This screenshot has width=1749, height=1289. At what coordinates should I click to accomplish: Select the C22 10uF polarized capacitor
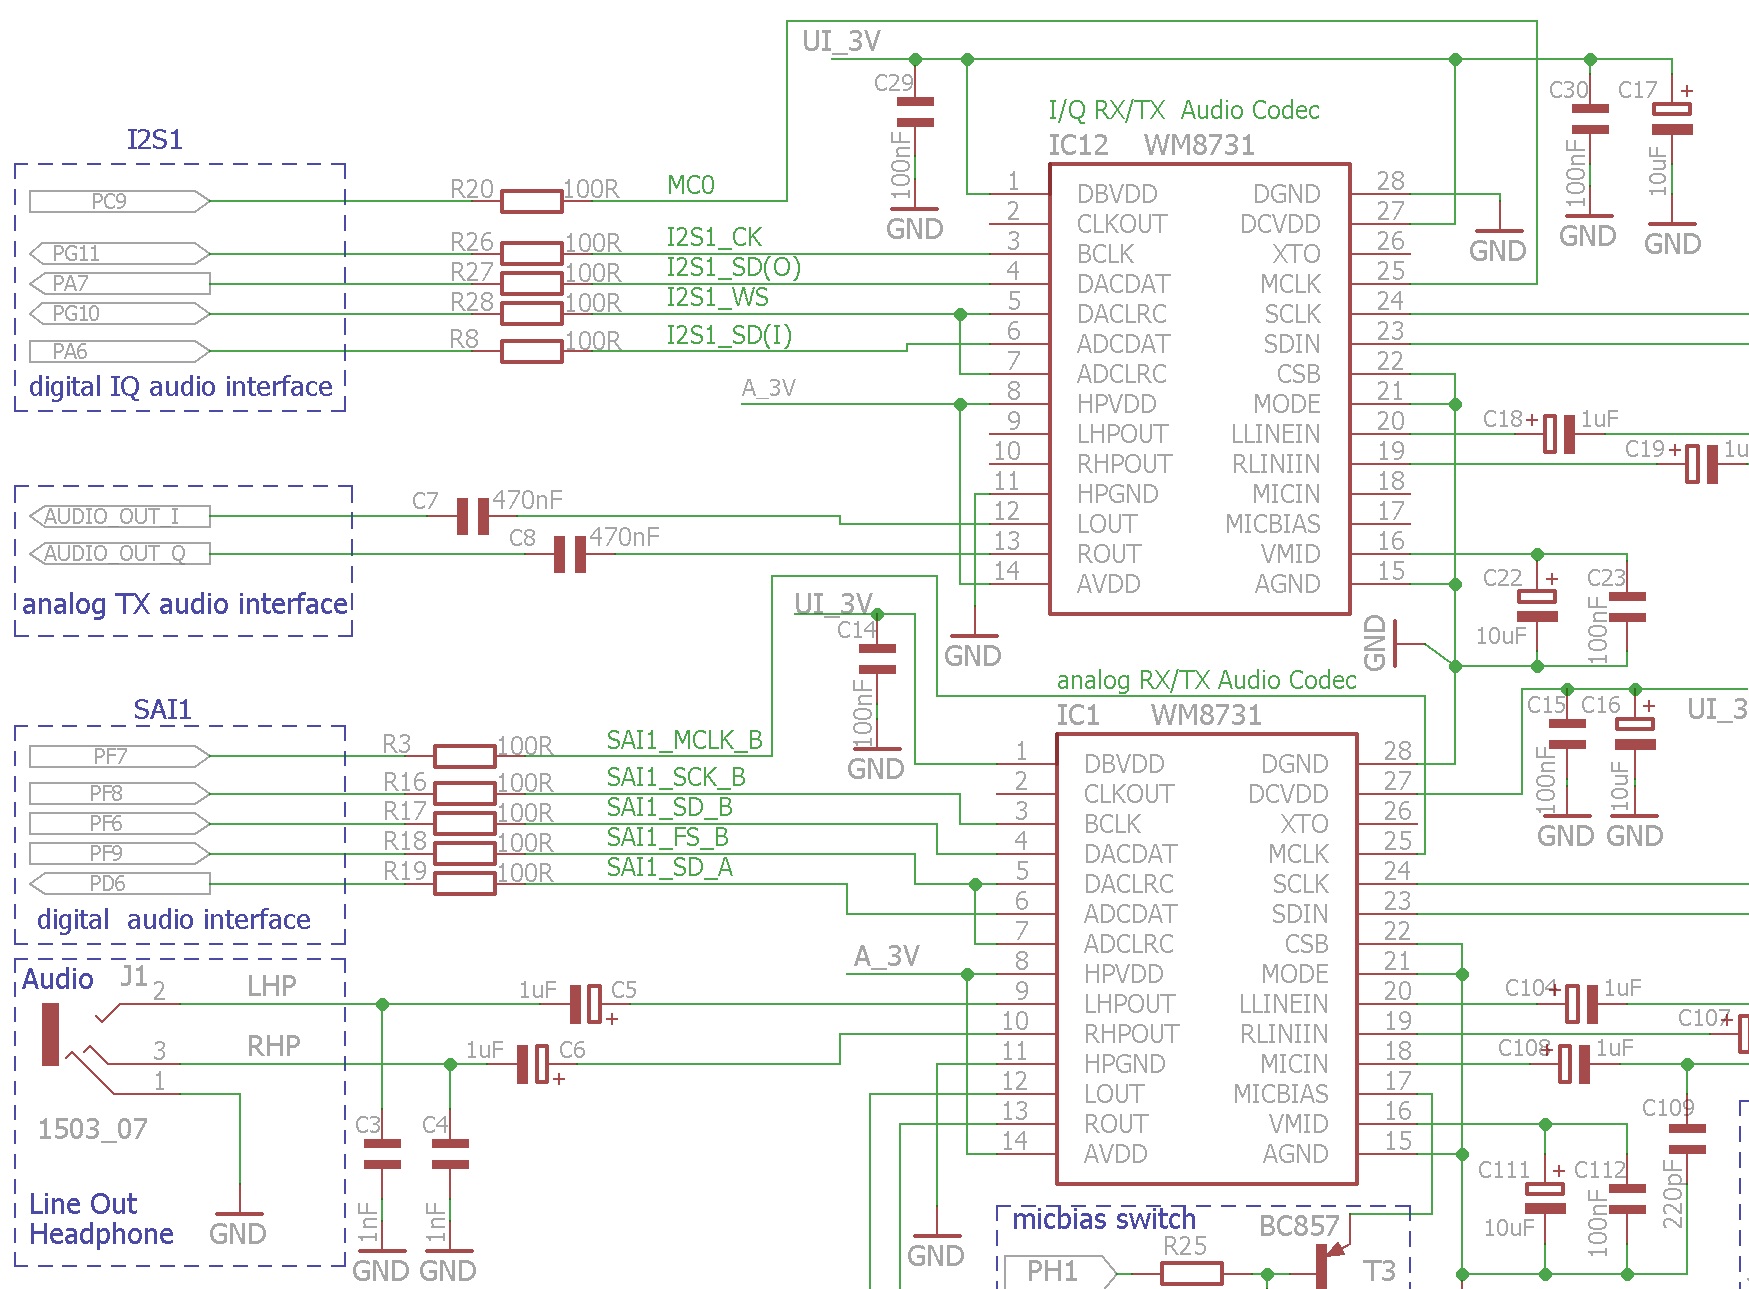tap(1537, 606)
